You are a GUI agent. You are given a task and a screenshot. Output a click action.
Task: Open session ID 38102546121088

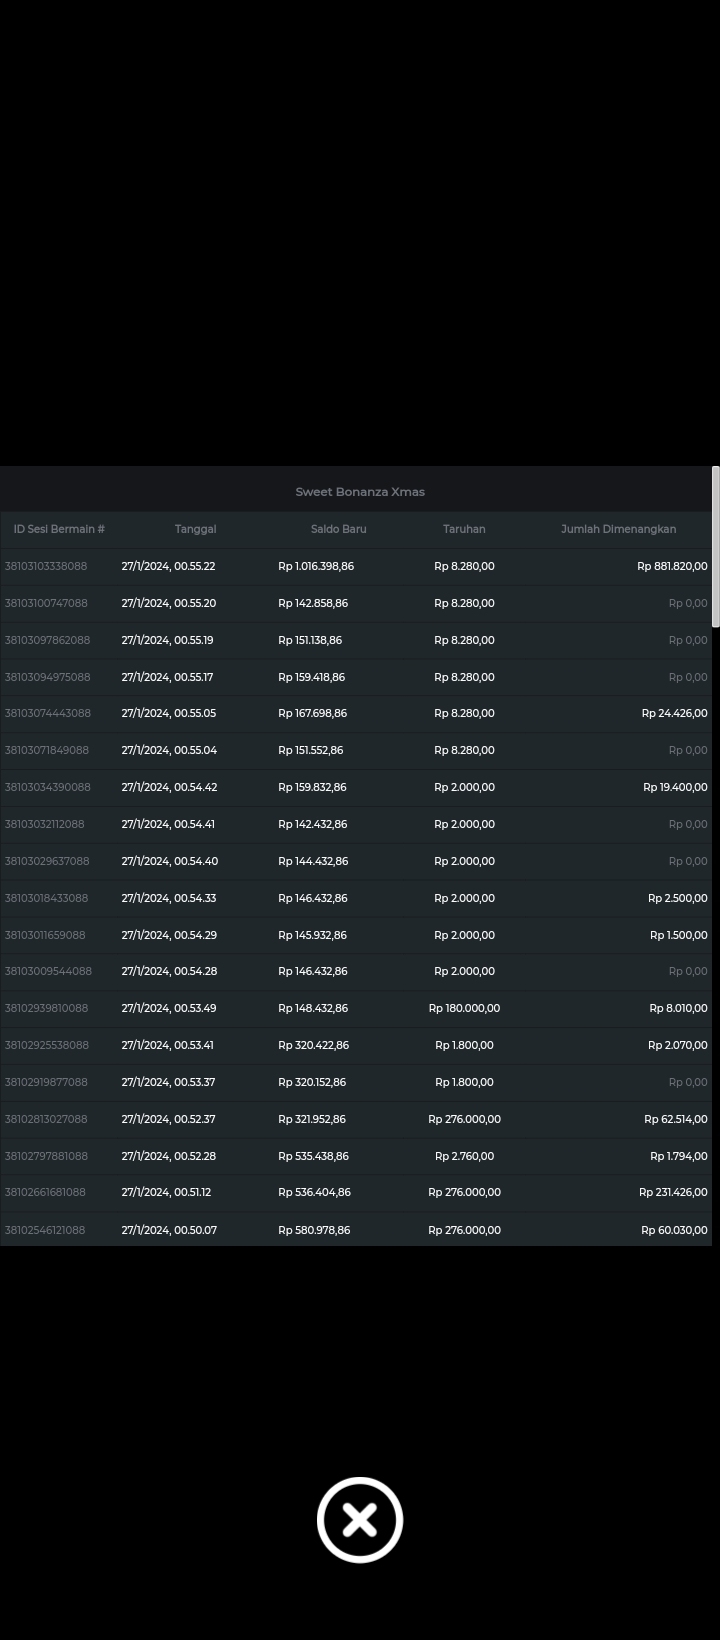click(x=45, y=1230)
